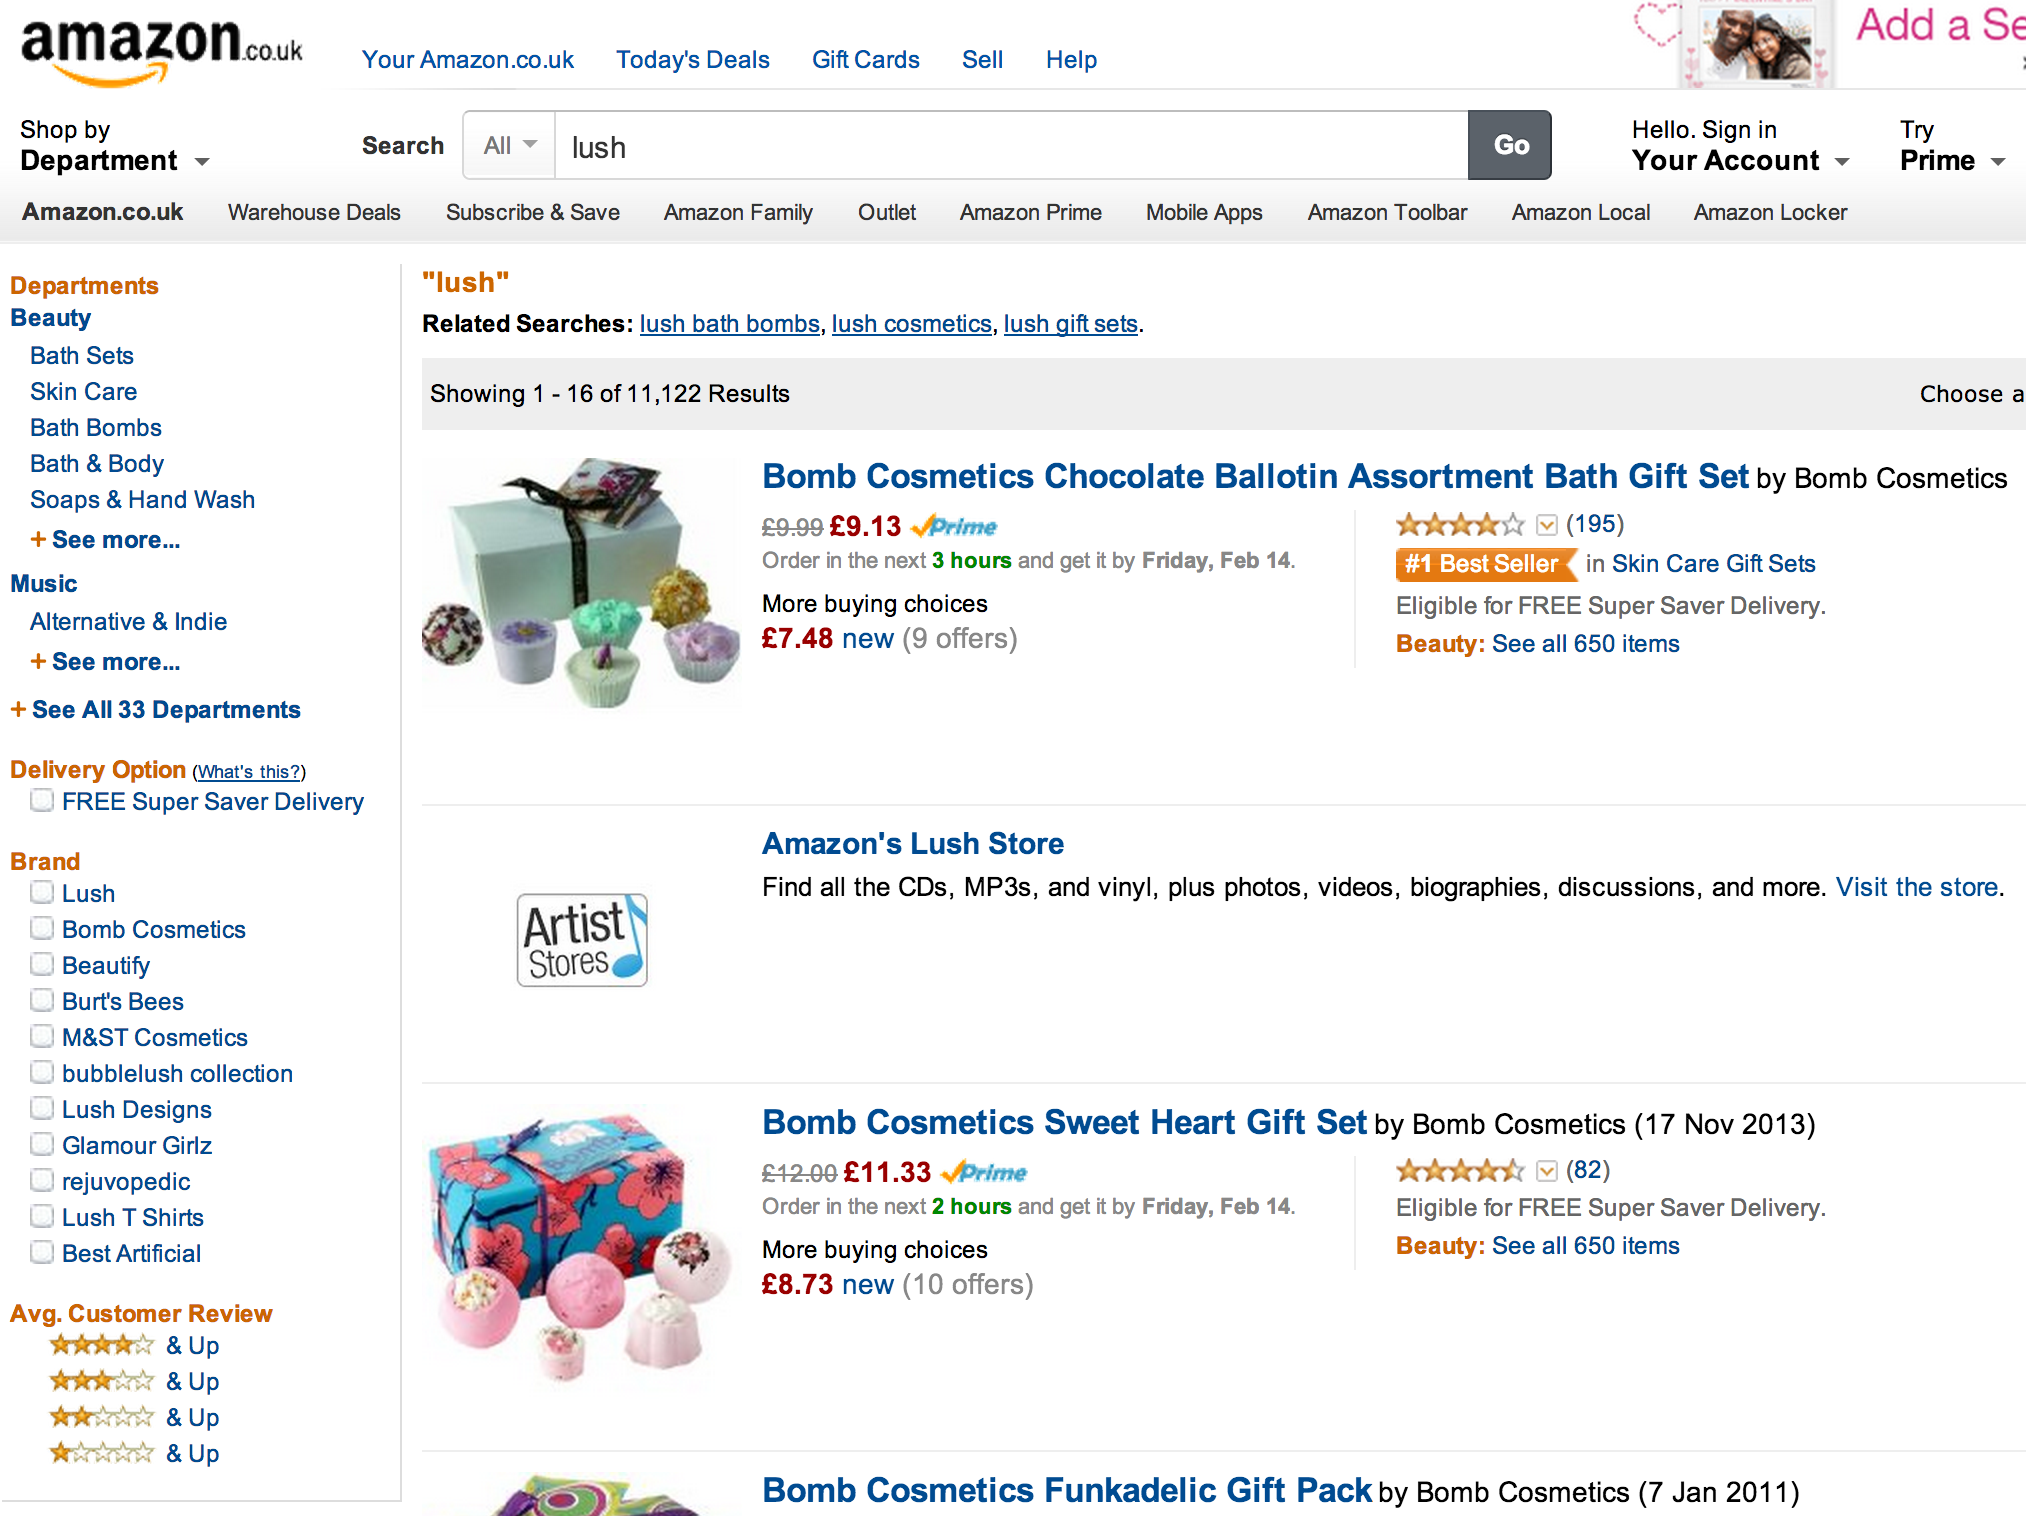2026x1516 pixels.
Task: Tick the FREE Super Saver Delivery checkbox
Action: click(x=42, y=801)
